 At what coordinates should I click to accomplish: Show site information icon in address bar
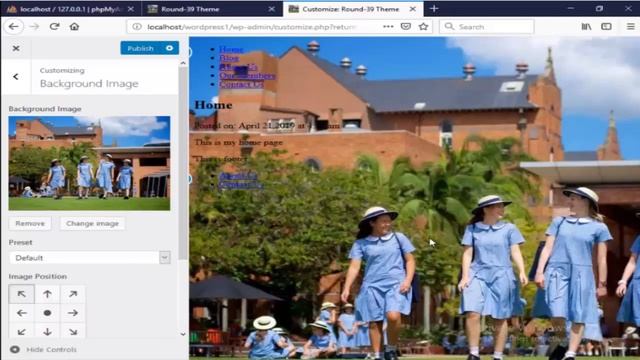coord(137,27)
